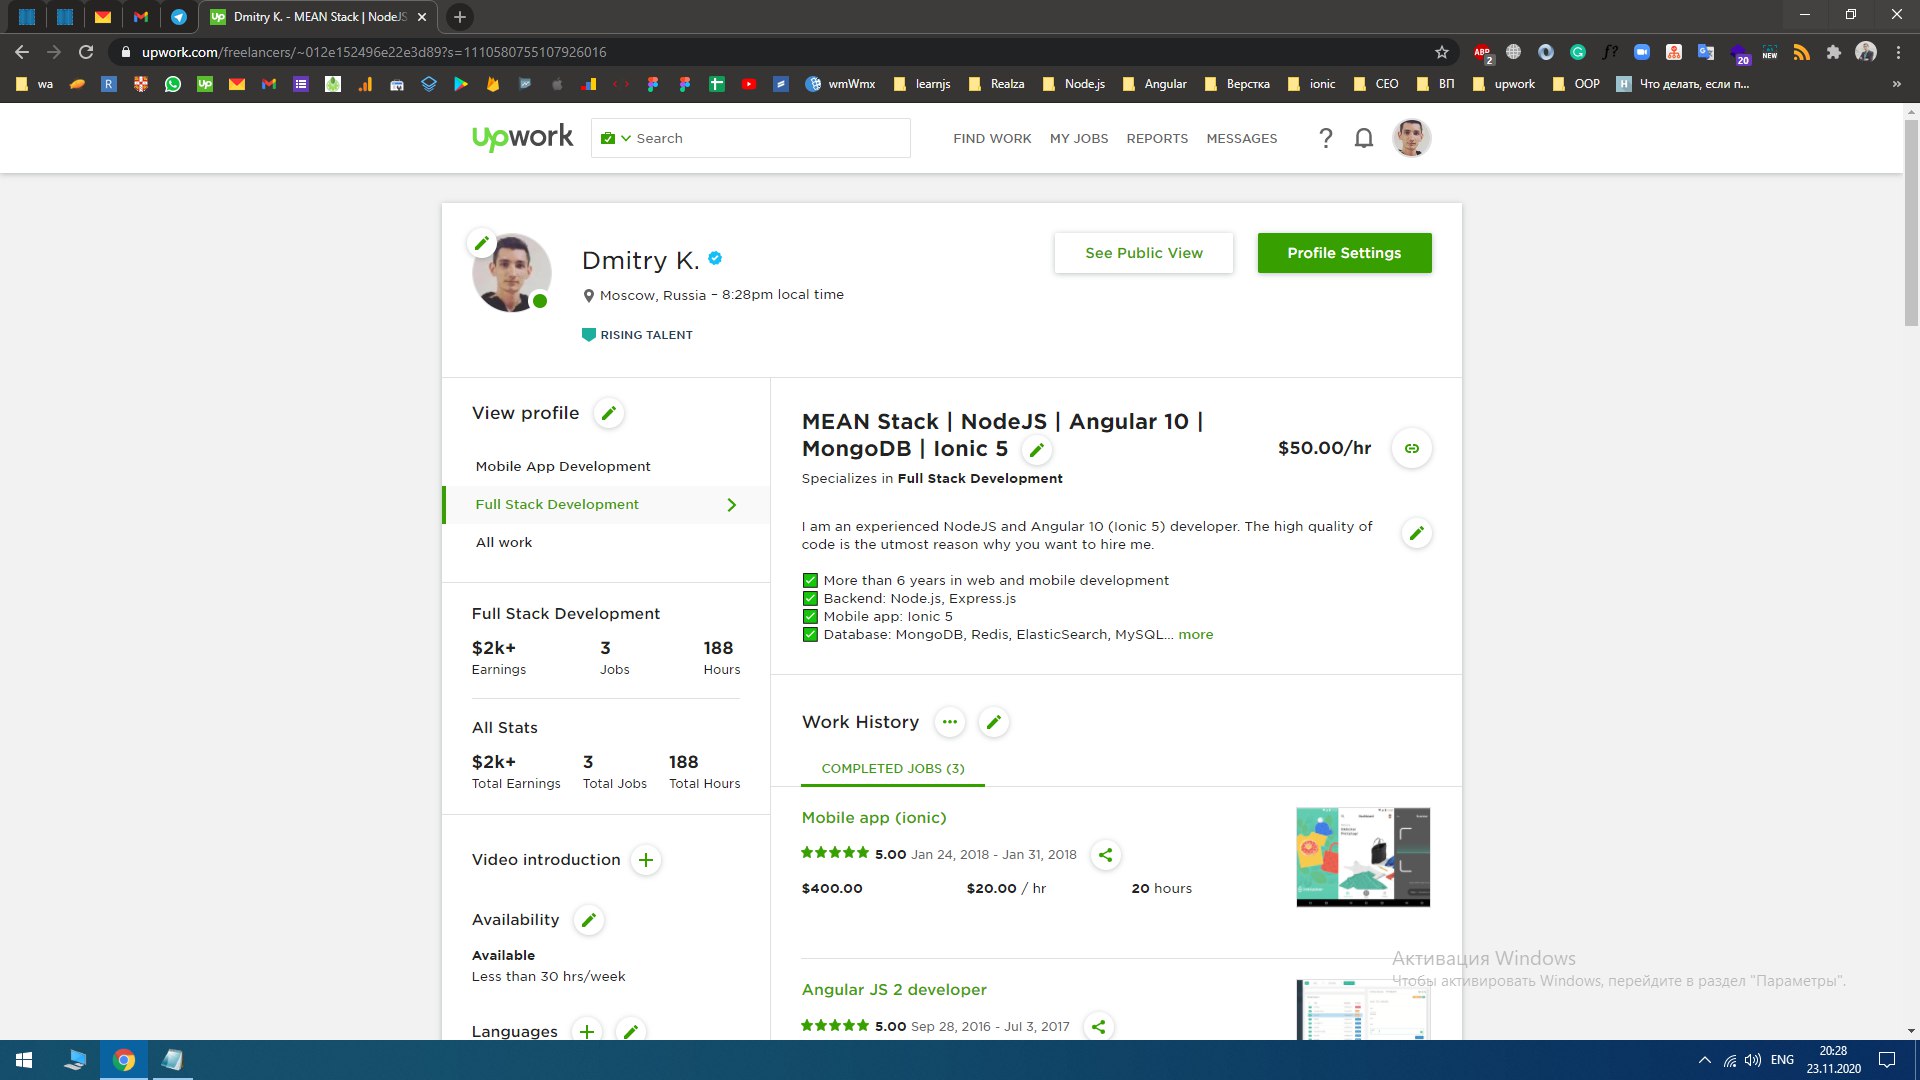
Task: Open new browser tab
Action: tap(459, 17)
